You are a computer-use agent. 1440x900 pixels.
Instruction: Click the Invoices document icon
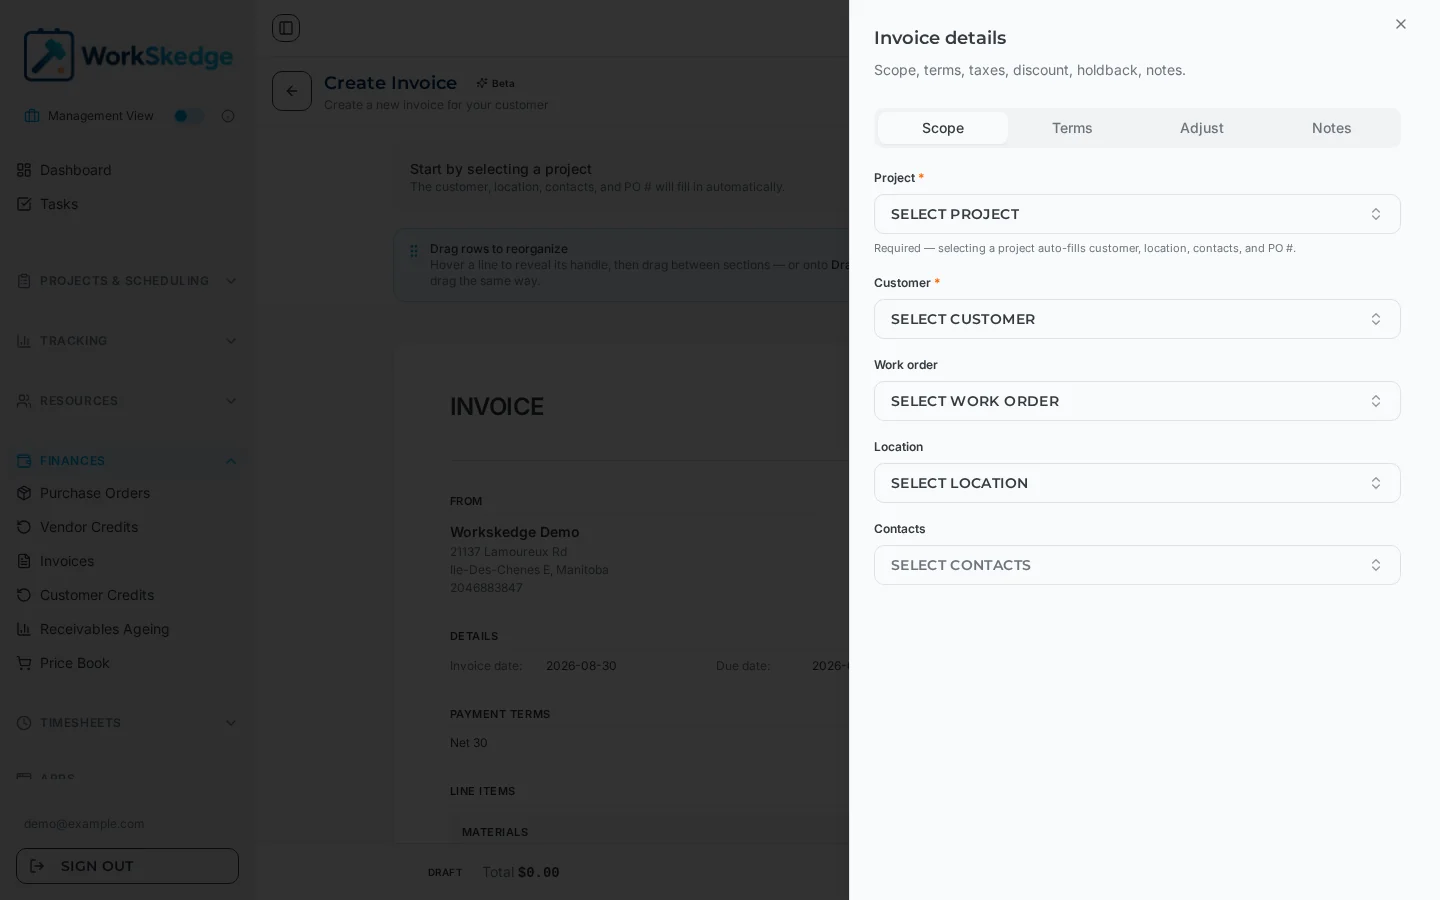(x=24, y=561)
